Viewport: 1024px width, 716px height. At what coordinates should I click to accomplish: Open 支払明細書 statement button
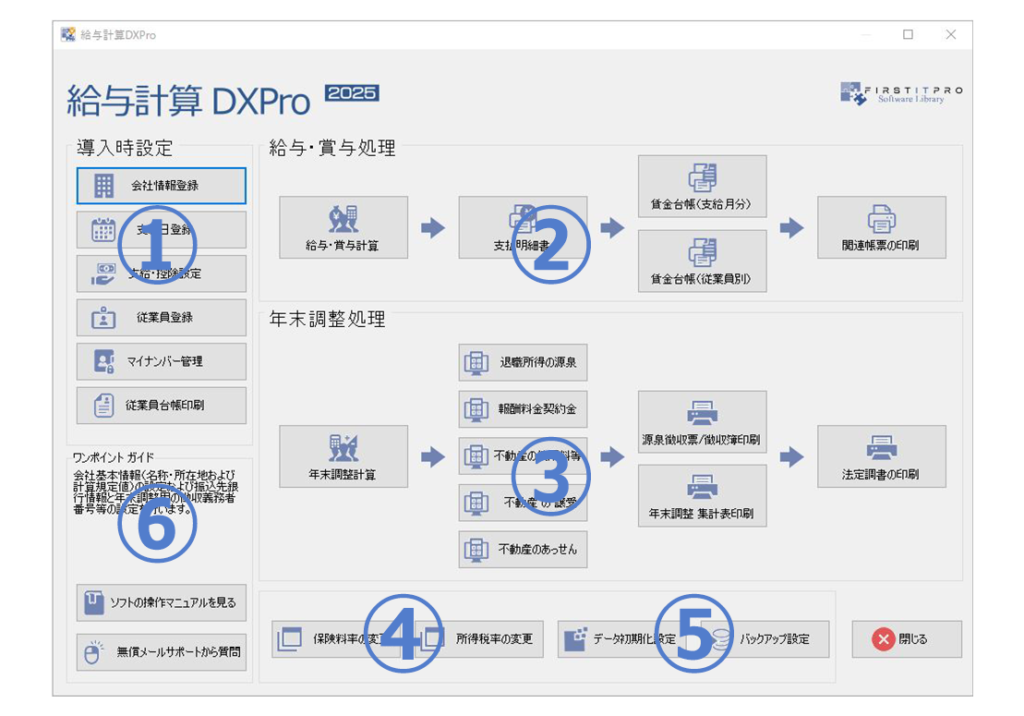(522, 227)
